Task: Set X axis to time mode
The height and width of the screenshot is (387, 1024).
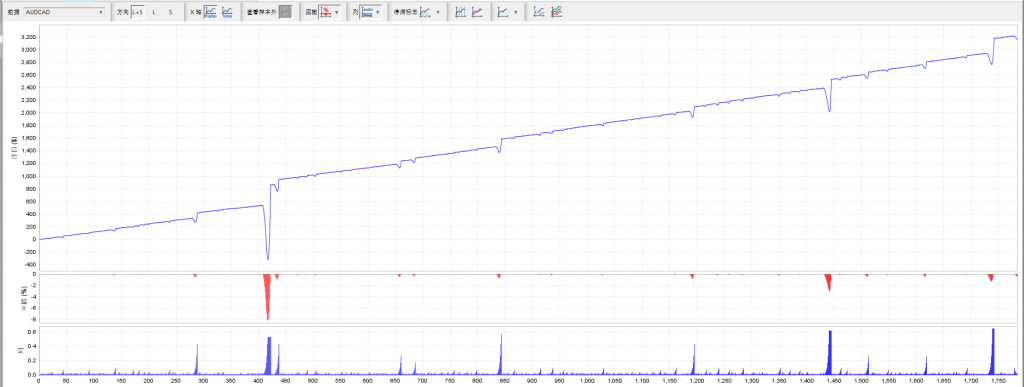Action: pos(227,12)
